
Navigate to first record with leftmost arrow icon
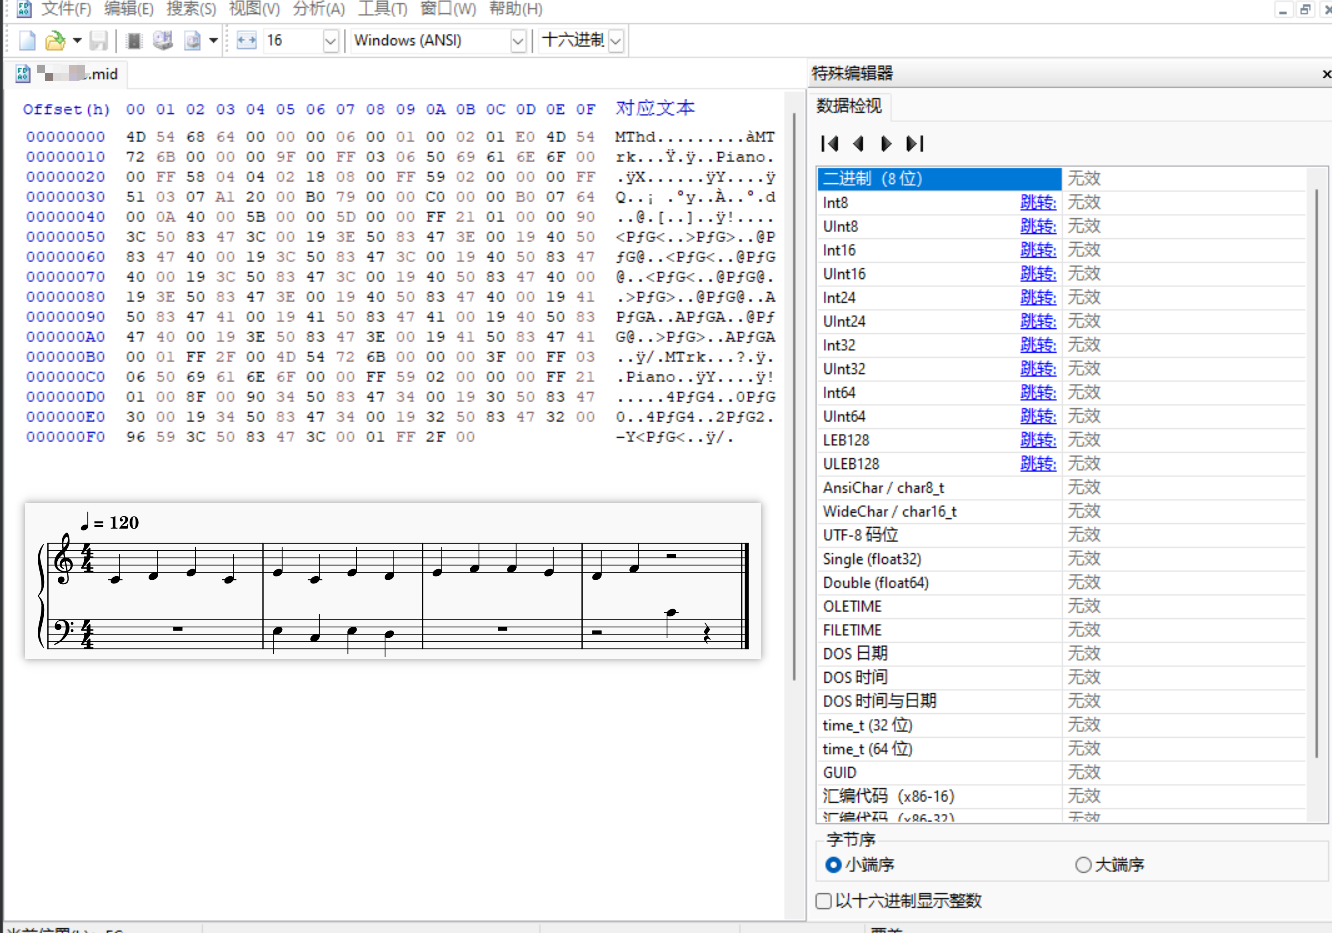click(829, 143)
